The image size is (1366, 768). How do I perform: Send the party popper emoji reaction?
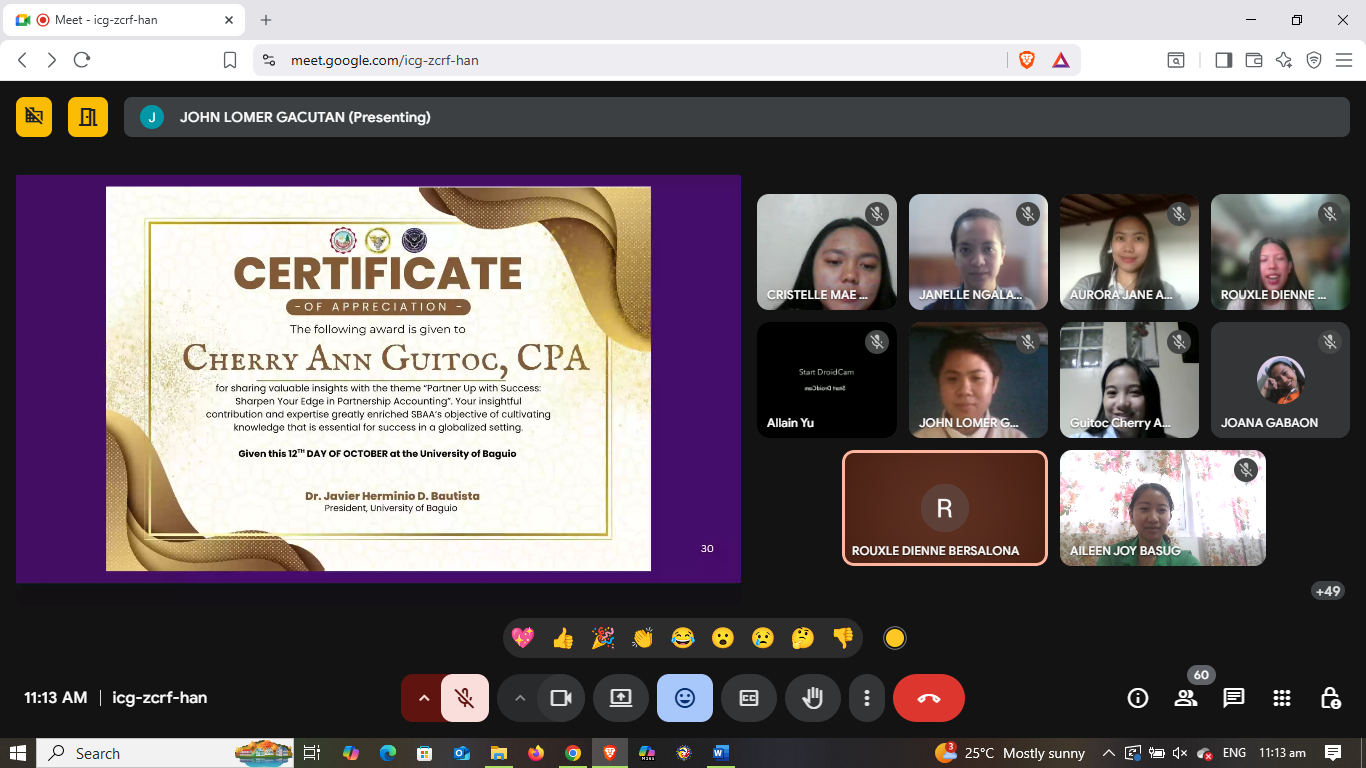click(603, 638)
